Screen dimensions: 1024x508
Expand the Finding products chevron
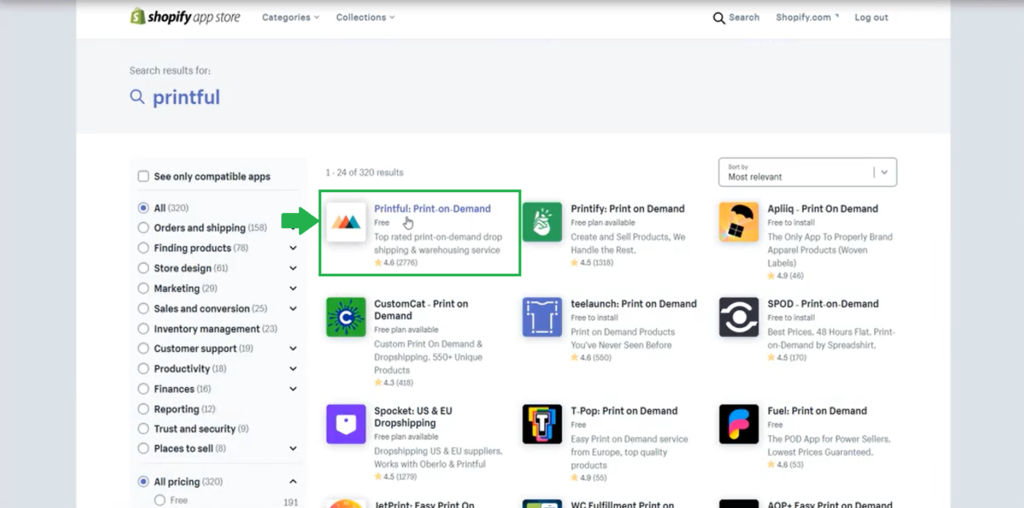click(293, 248)
